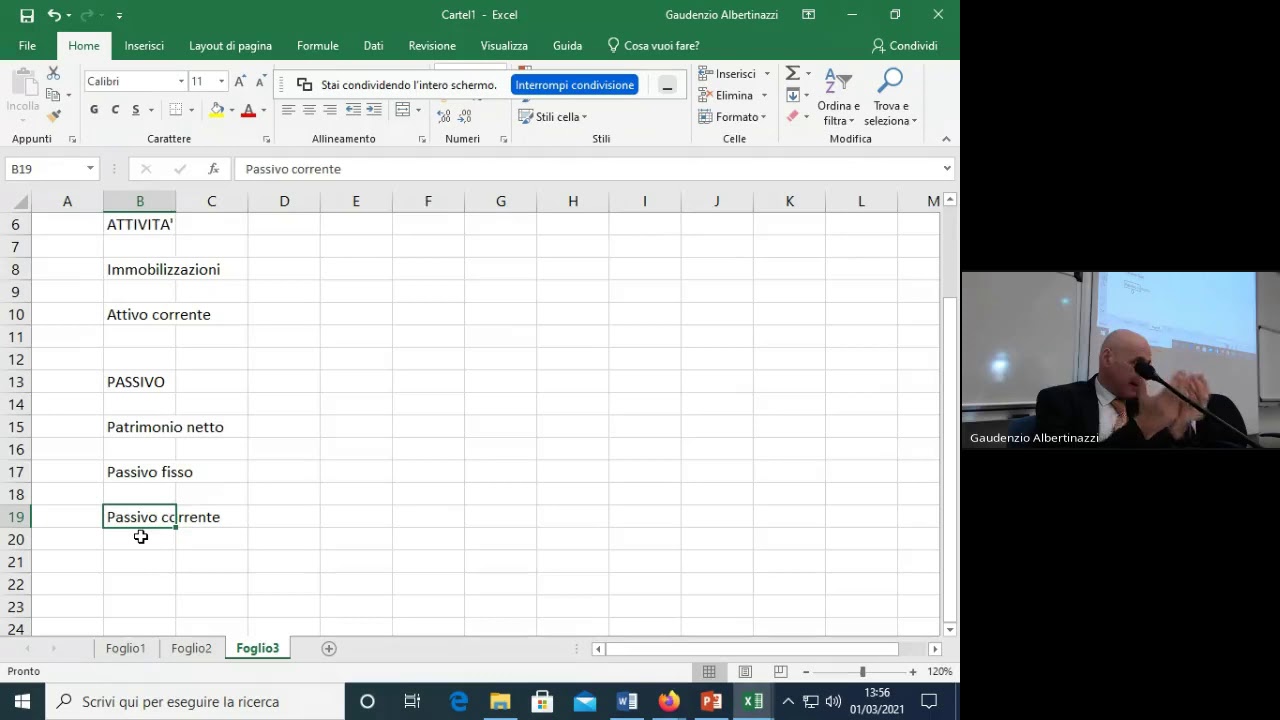1280x720 pixels.
Task: Undo the last action in Quick Access
Action: coord(54,15)
